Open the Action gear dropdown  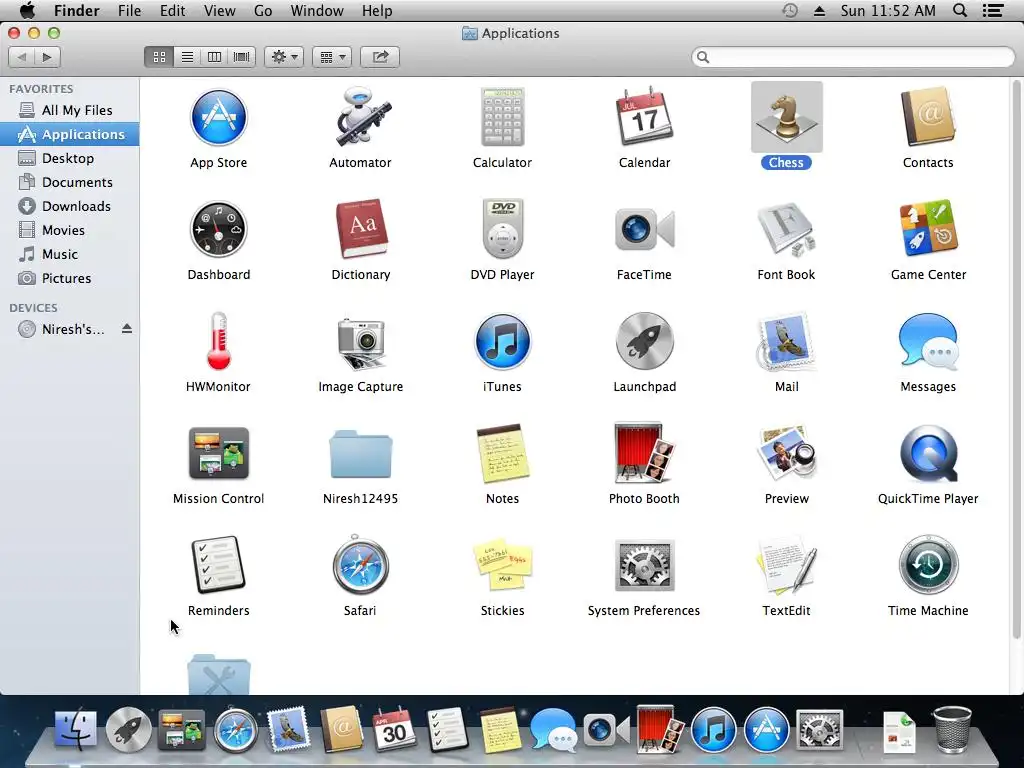tap(284, 57)
